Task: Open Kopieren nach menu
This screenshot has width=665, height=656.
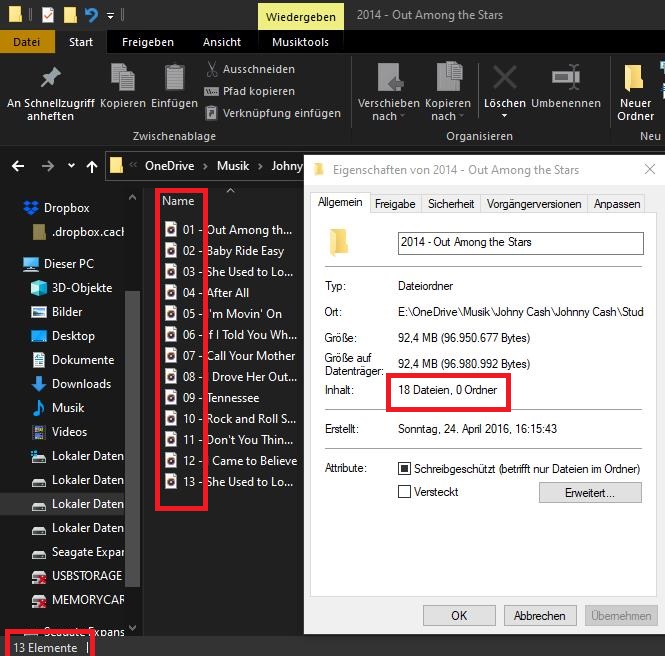Action: point(448,92)
